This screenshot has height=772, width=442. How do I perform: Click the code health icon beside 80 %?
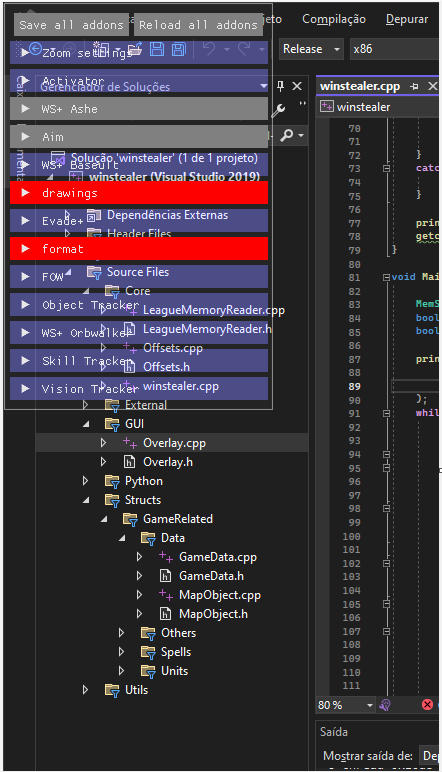[x=385, y=705]
